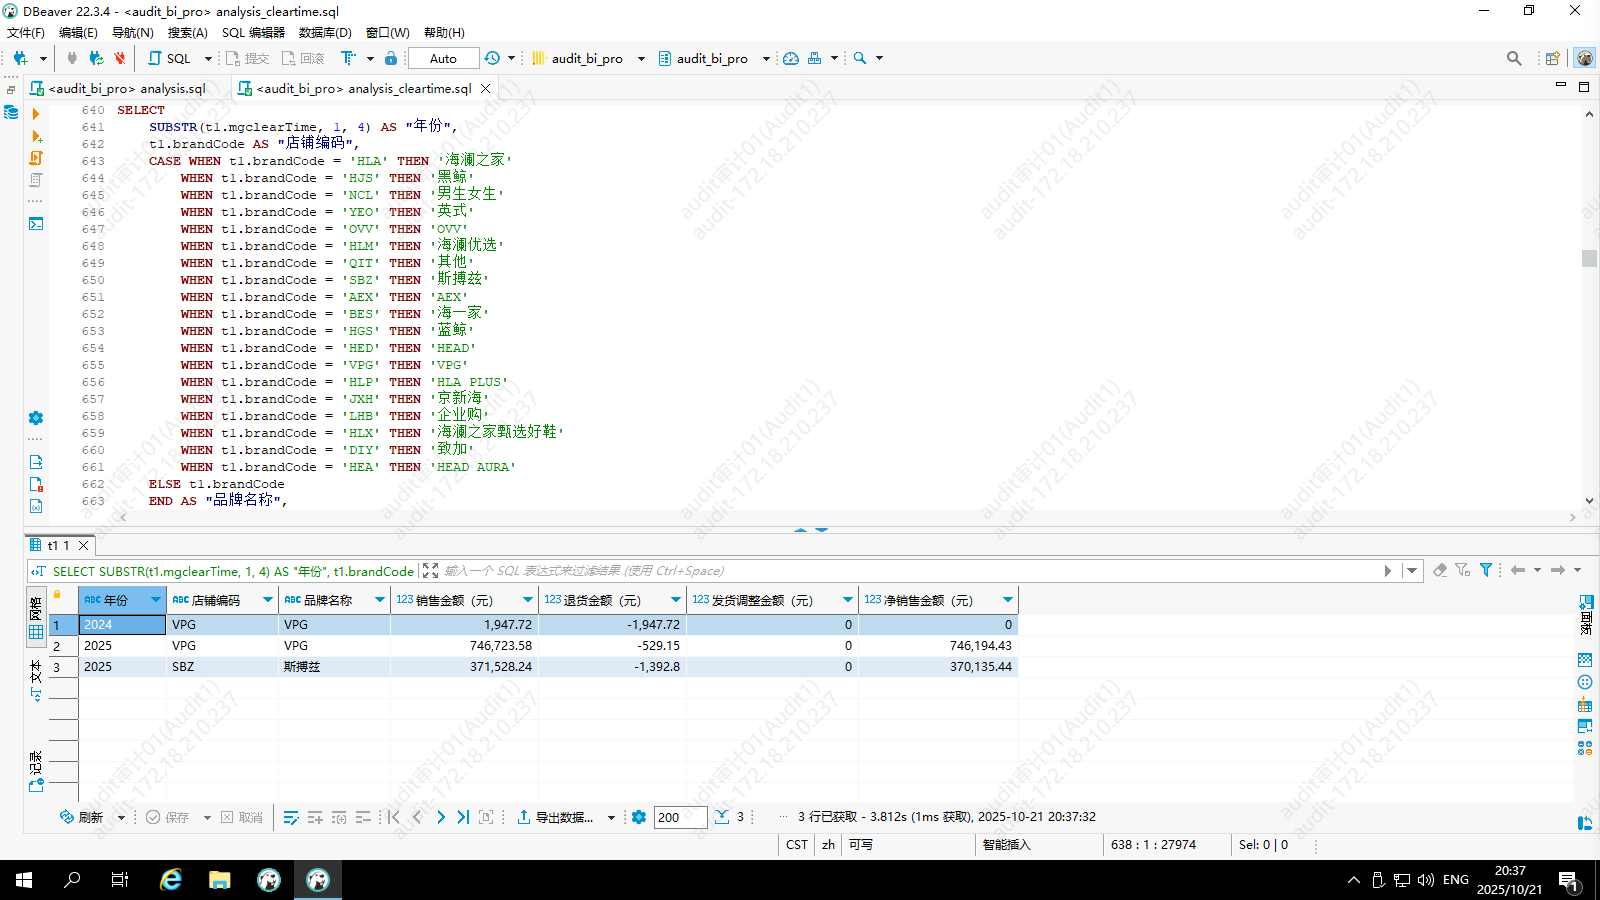Click the red disconnect icon in toolbar
The image size is (1600, 900).
tap(120, 58)
